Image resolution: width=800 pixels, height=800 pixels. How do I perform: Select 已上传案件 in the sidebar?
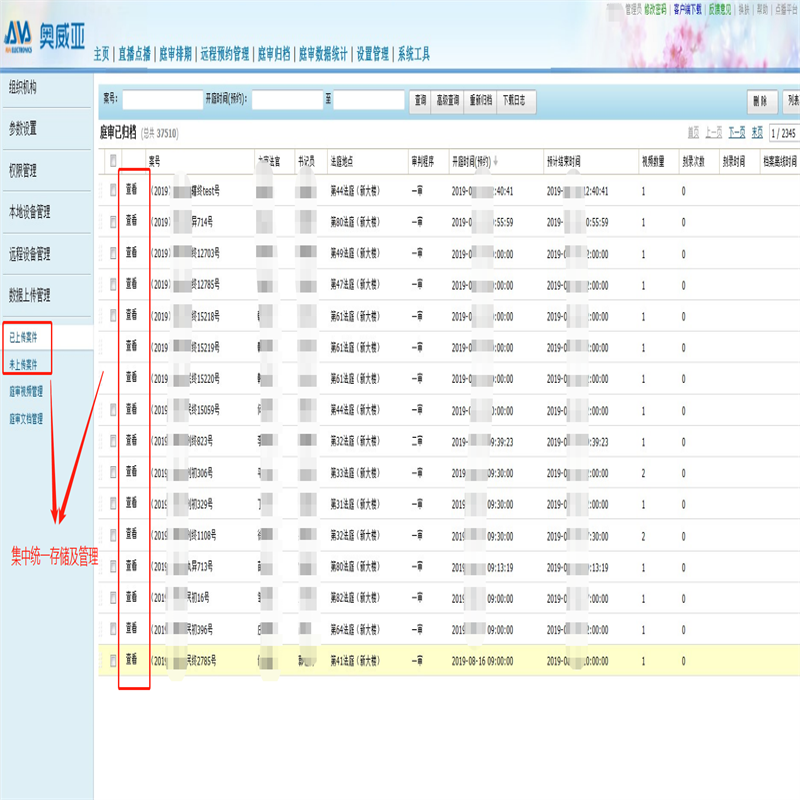23,337
